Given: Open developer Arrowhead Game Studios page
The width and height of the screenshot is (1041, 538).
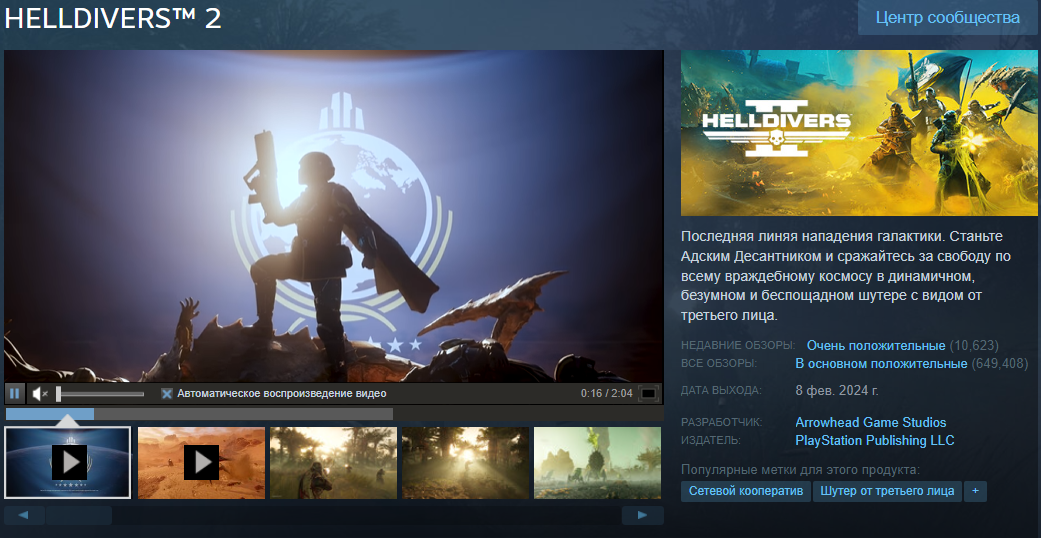Looking at the screenshot, I should coord(870,422).
